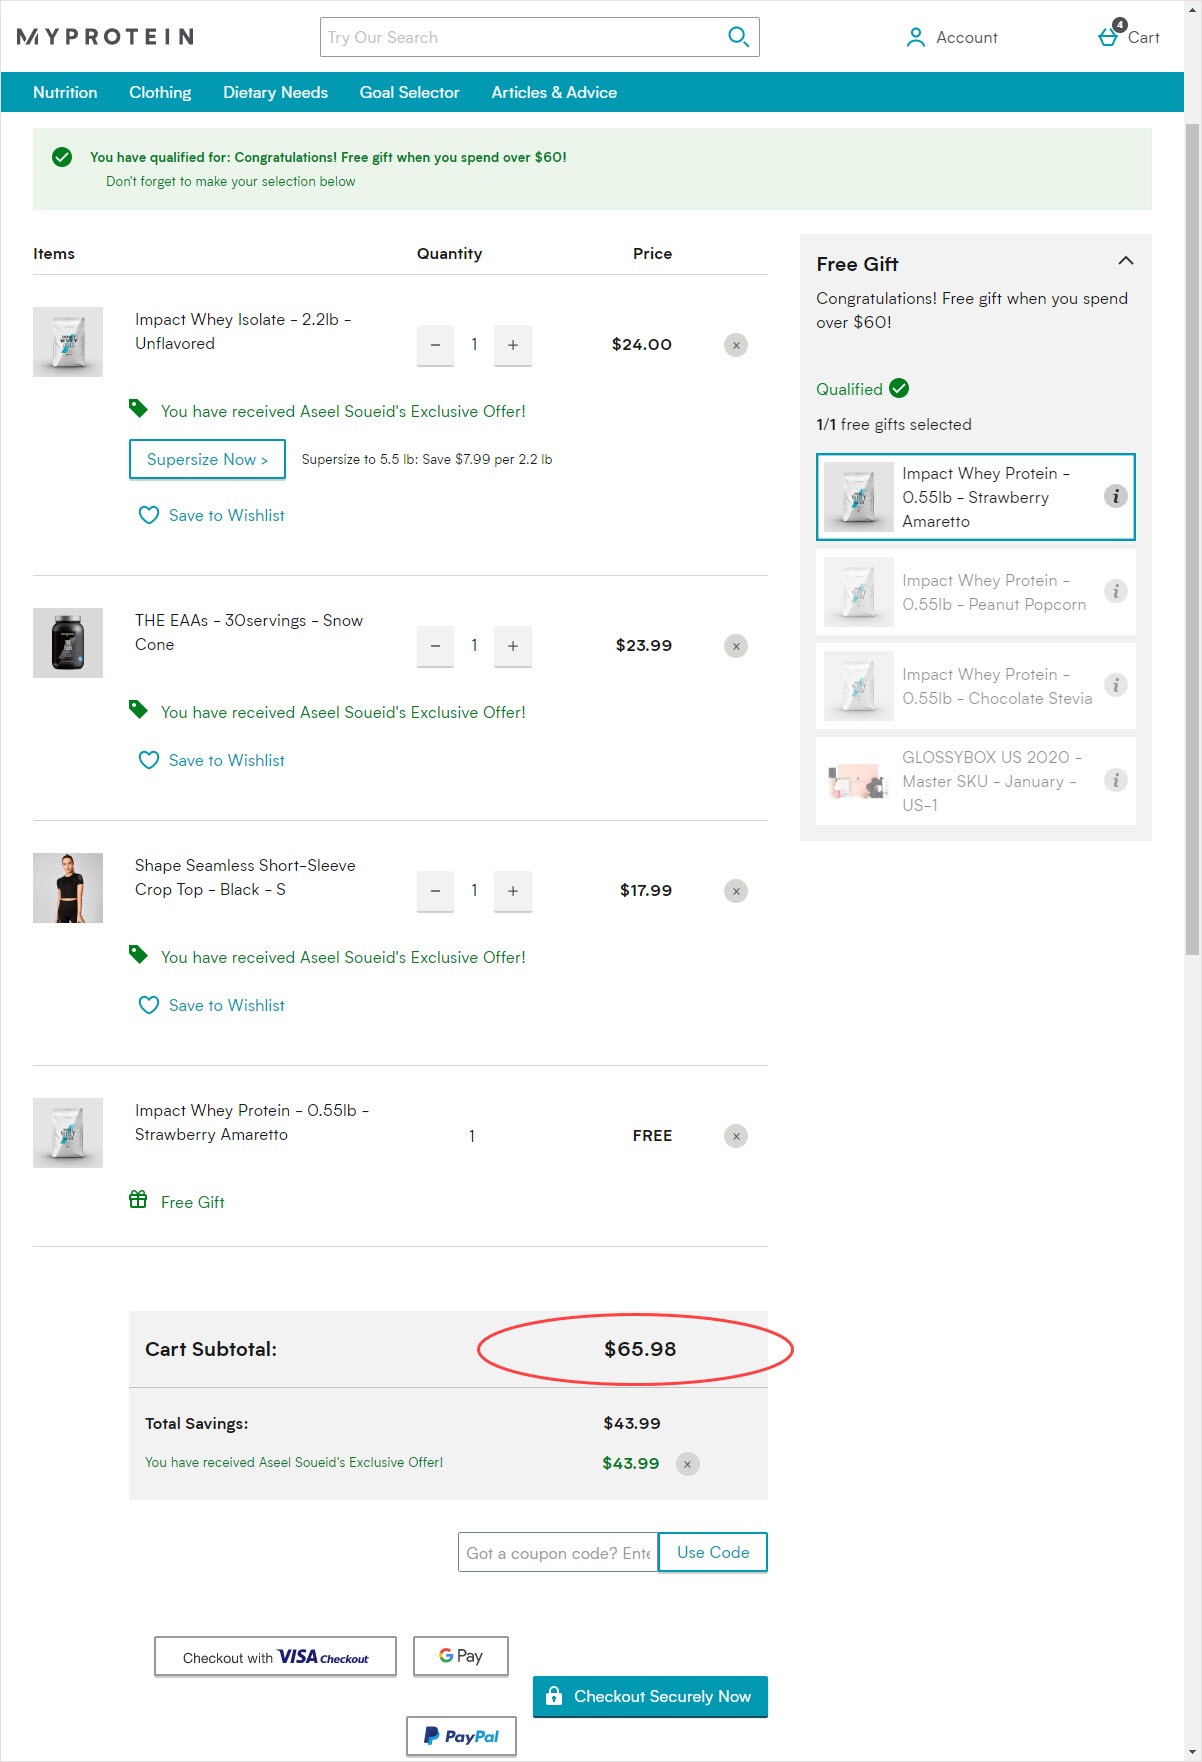Open the Account user icon

point(915,37)
